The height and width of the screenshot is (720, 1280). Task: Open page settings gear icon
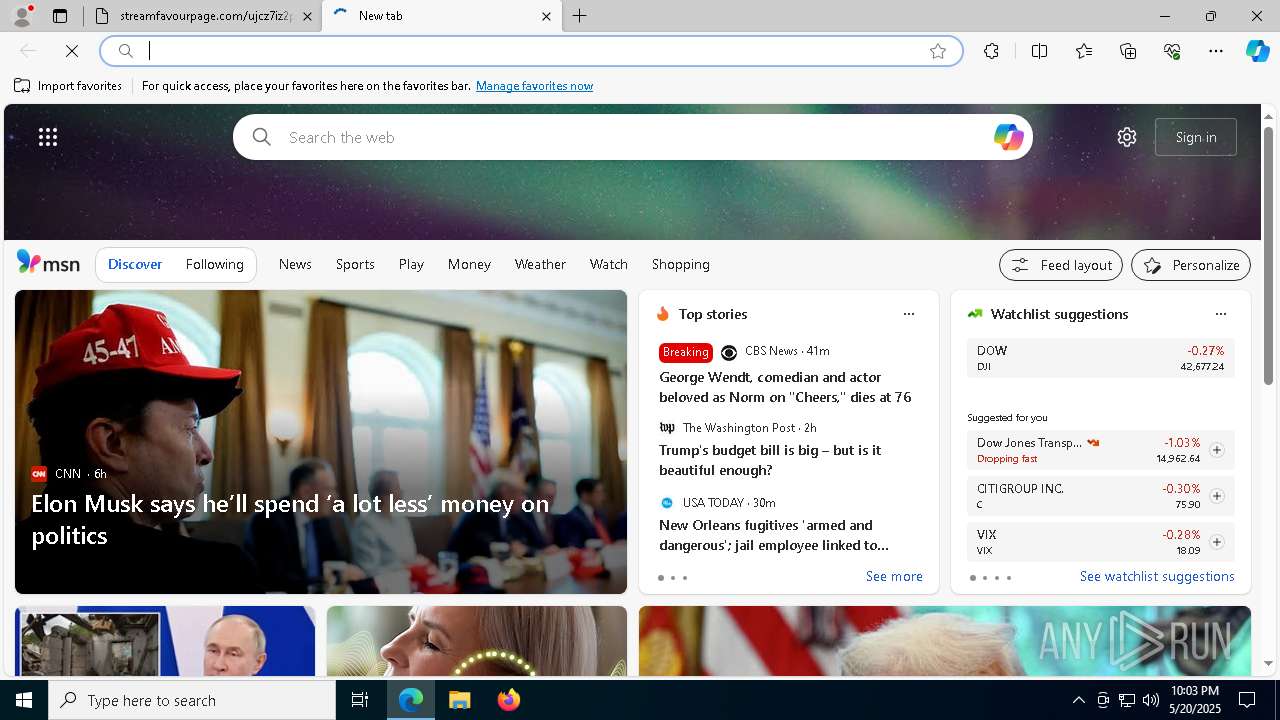point(1127,137)
